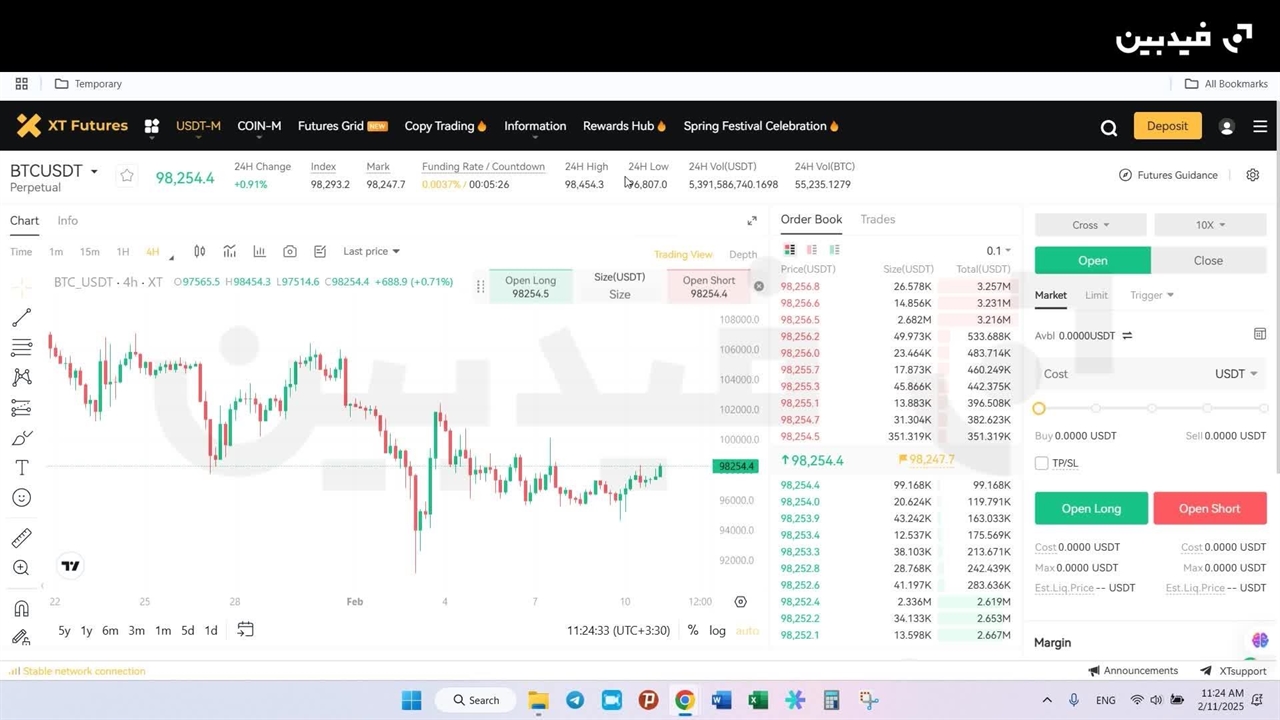Select the trend line drawing tool
This screenshot has width=1280, height=720.
pos(21,318)
